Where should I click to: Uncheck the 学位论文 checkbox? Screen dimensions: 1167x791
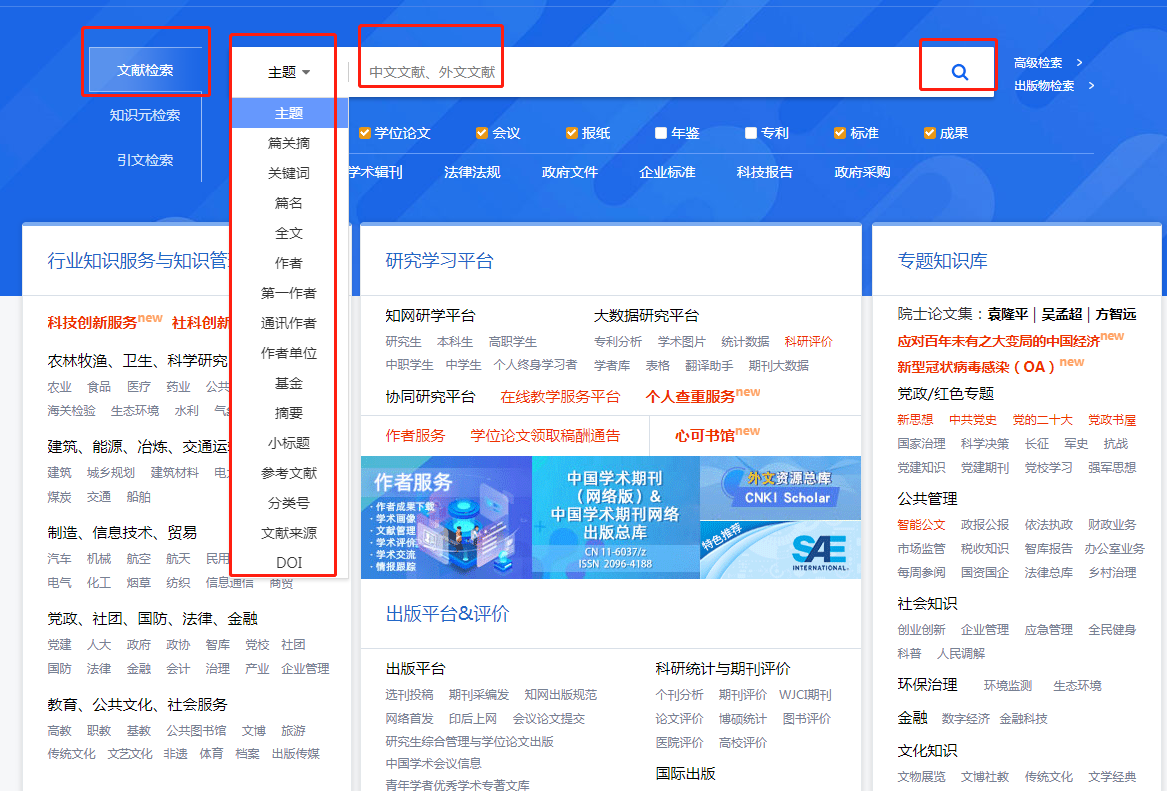pyautogui.click(x=365, y=133)
